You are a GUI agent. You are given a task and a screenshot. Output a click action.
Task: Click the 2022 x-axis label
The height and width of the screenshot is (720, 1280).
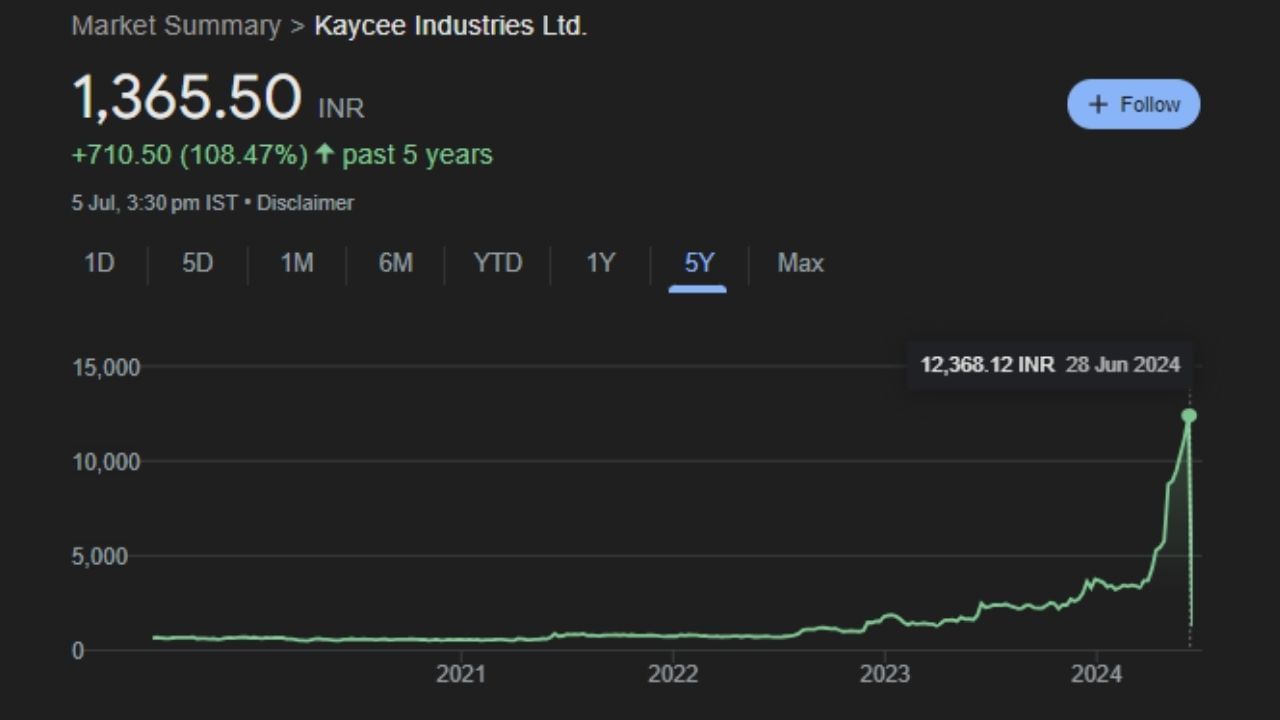[x=672, y=674]
